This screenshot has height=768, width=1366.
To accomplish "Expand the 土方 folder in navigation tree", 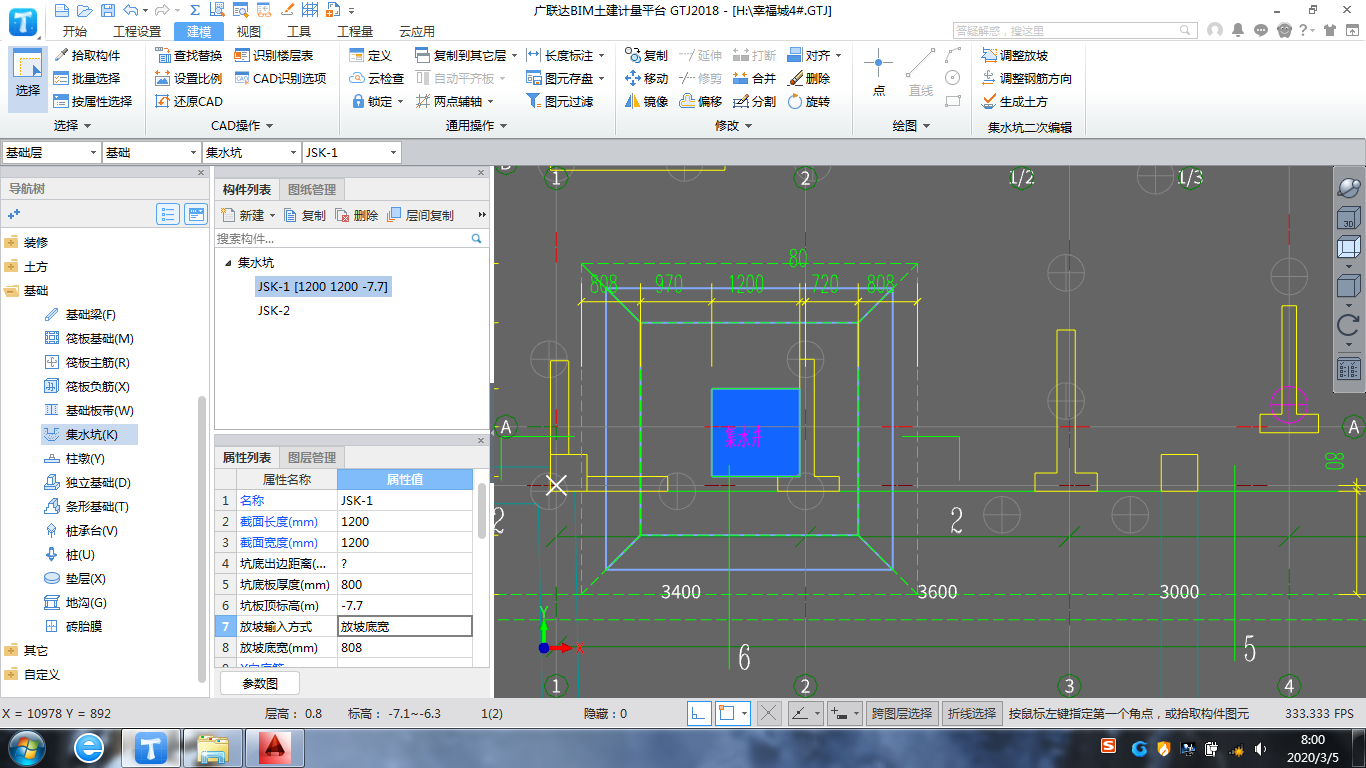I will coord(11,267).
